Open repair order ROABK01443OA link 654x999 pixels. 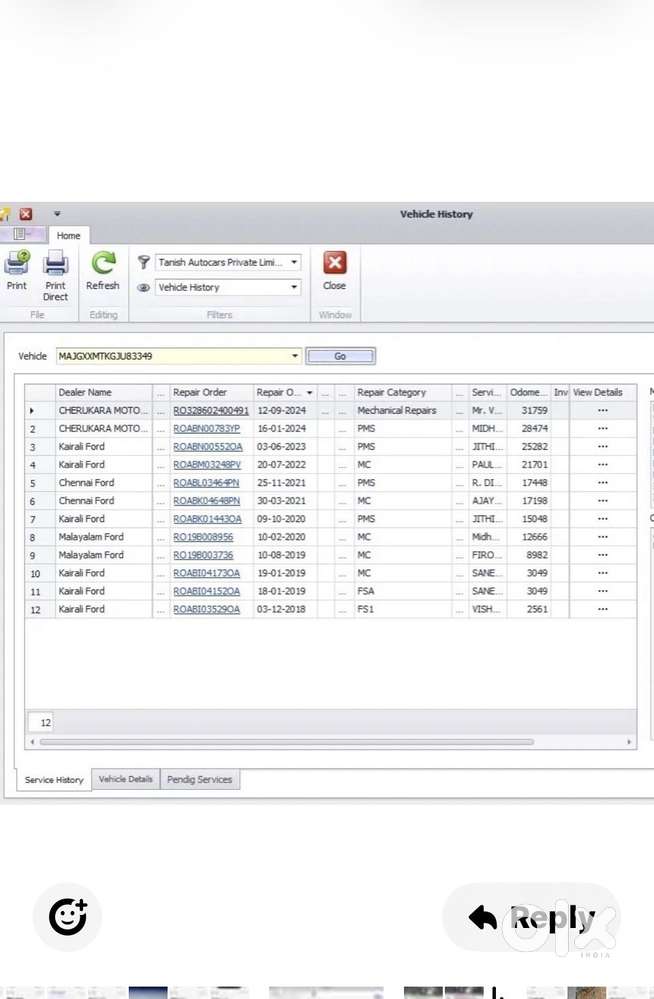click(x=207, y=519)
